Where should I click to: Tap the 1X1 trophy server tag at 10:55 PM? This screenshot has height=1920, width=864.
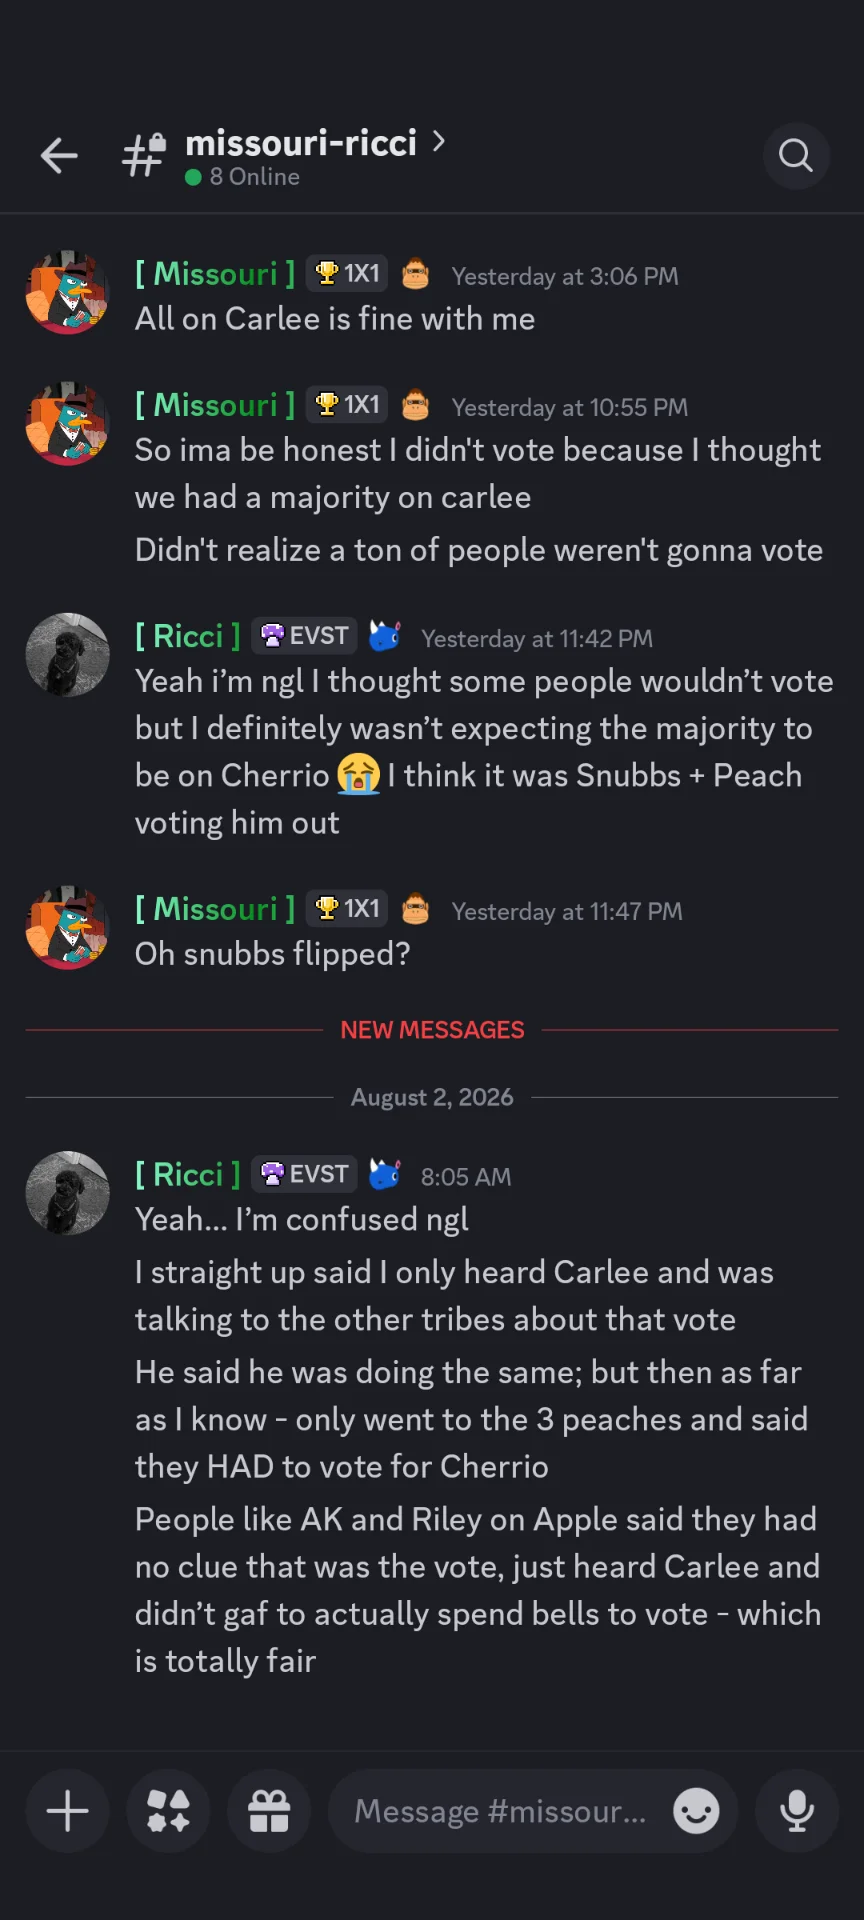(x=347, y=405)
